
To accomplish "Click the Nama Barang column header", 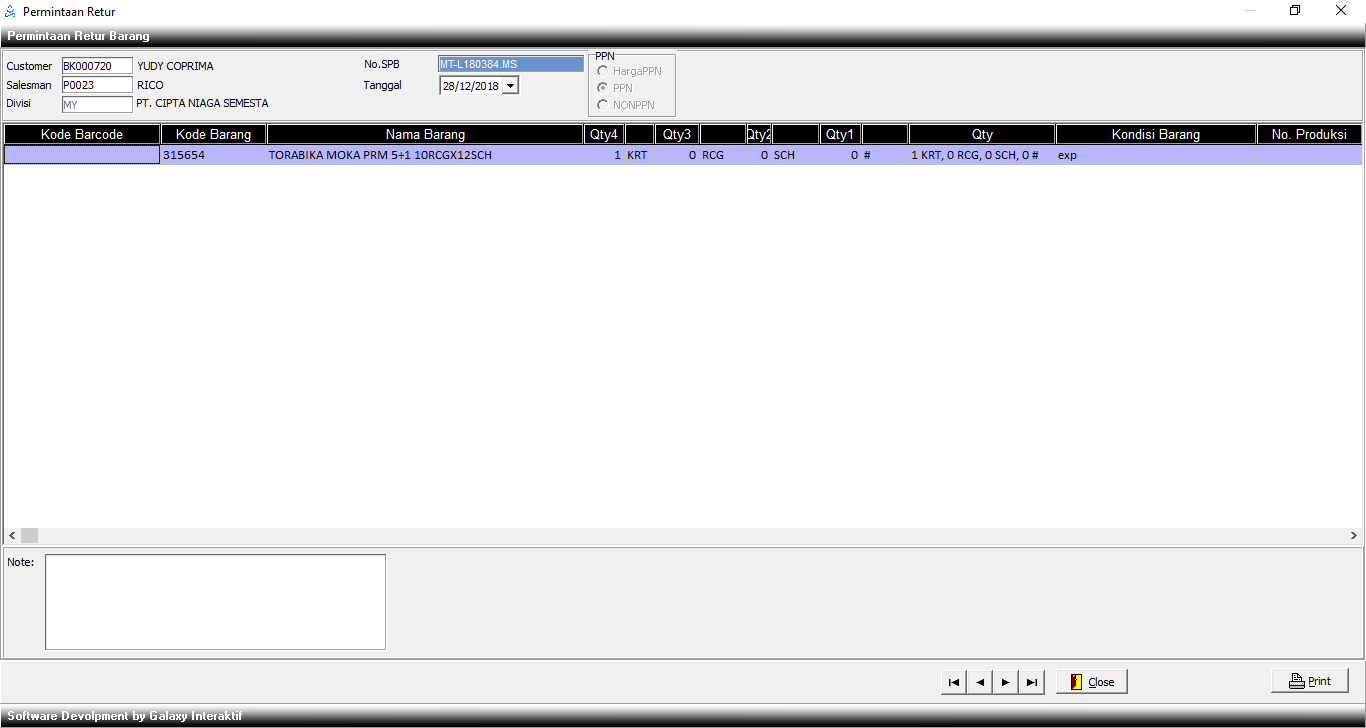I will tap(425, 134).
